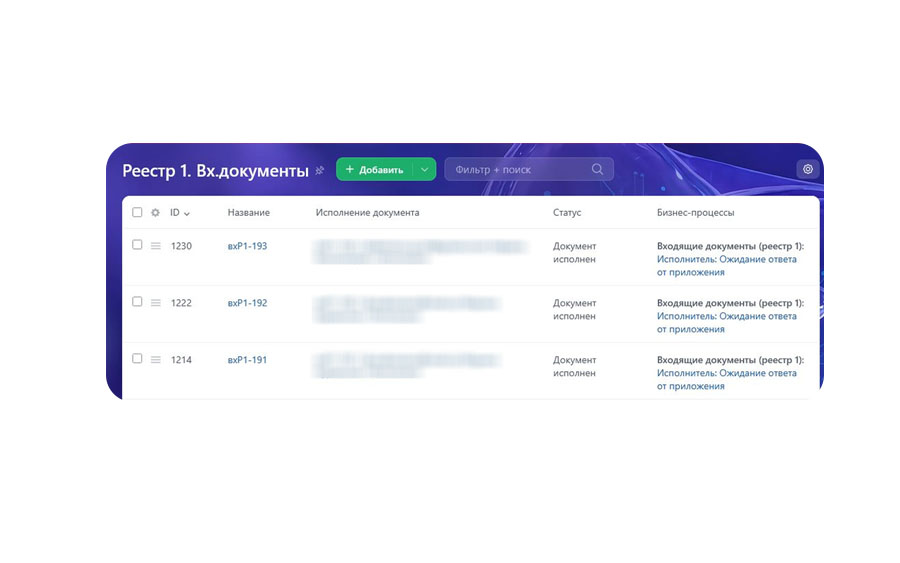Image resolution: width=900 pixels, height=563 pixels.
Task: Open the business process link in row 1222
Action: (727, 323)
